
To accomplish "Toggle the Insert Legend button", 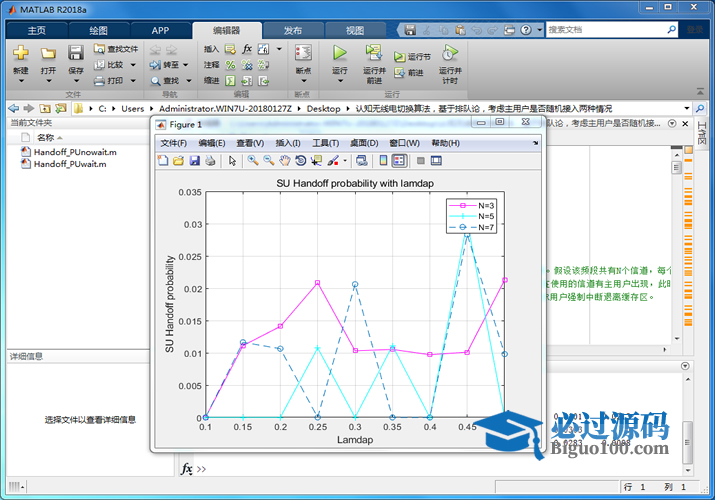I will tap(399, 160).
